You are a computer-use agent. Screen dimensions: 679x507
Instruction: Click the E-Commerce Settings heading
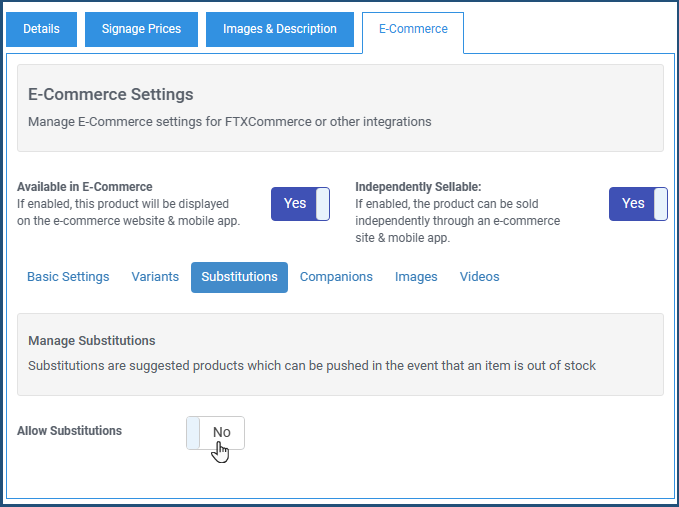pos(111,94)
